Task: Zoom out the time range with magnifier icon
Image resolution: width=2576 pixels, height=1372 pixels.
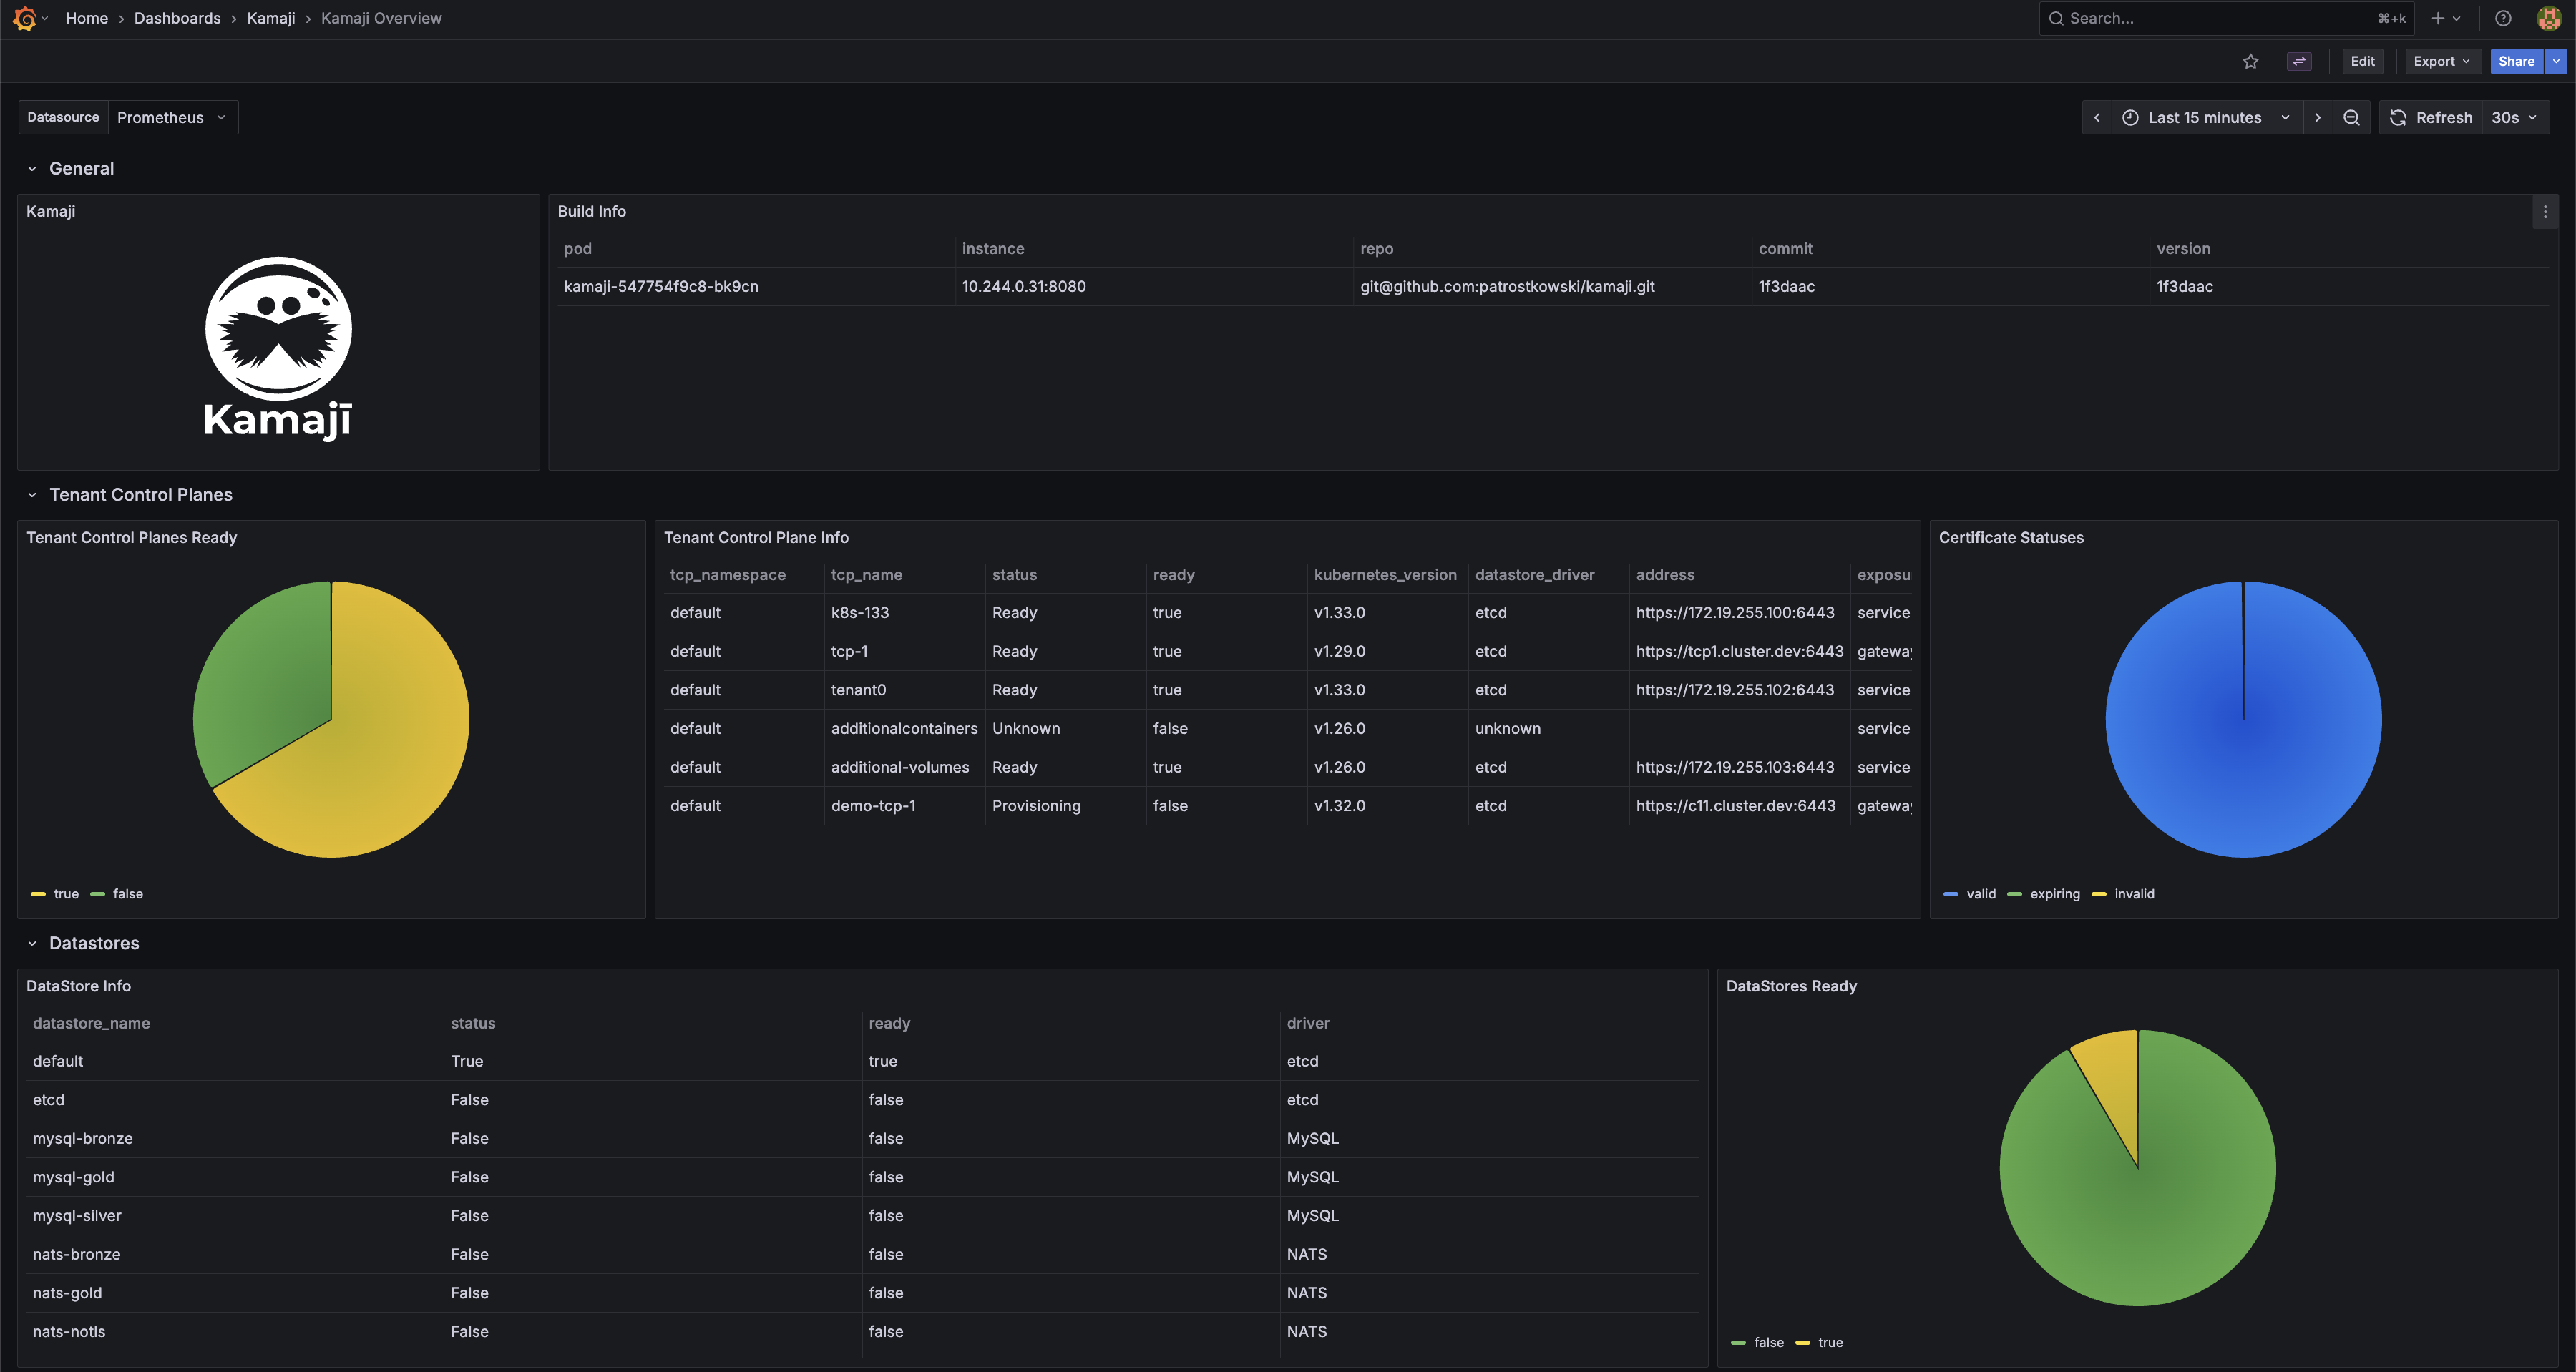Action: pos(2351,117)
